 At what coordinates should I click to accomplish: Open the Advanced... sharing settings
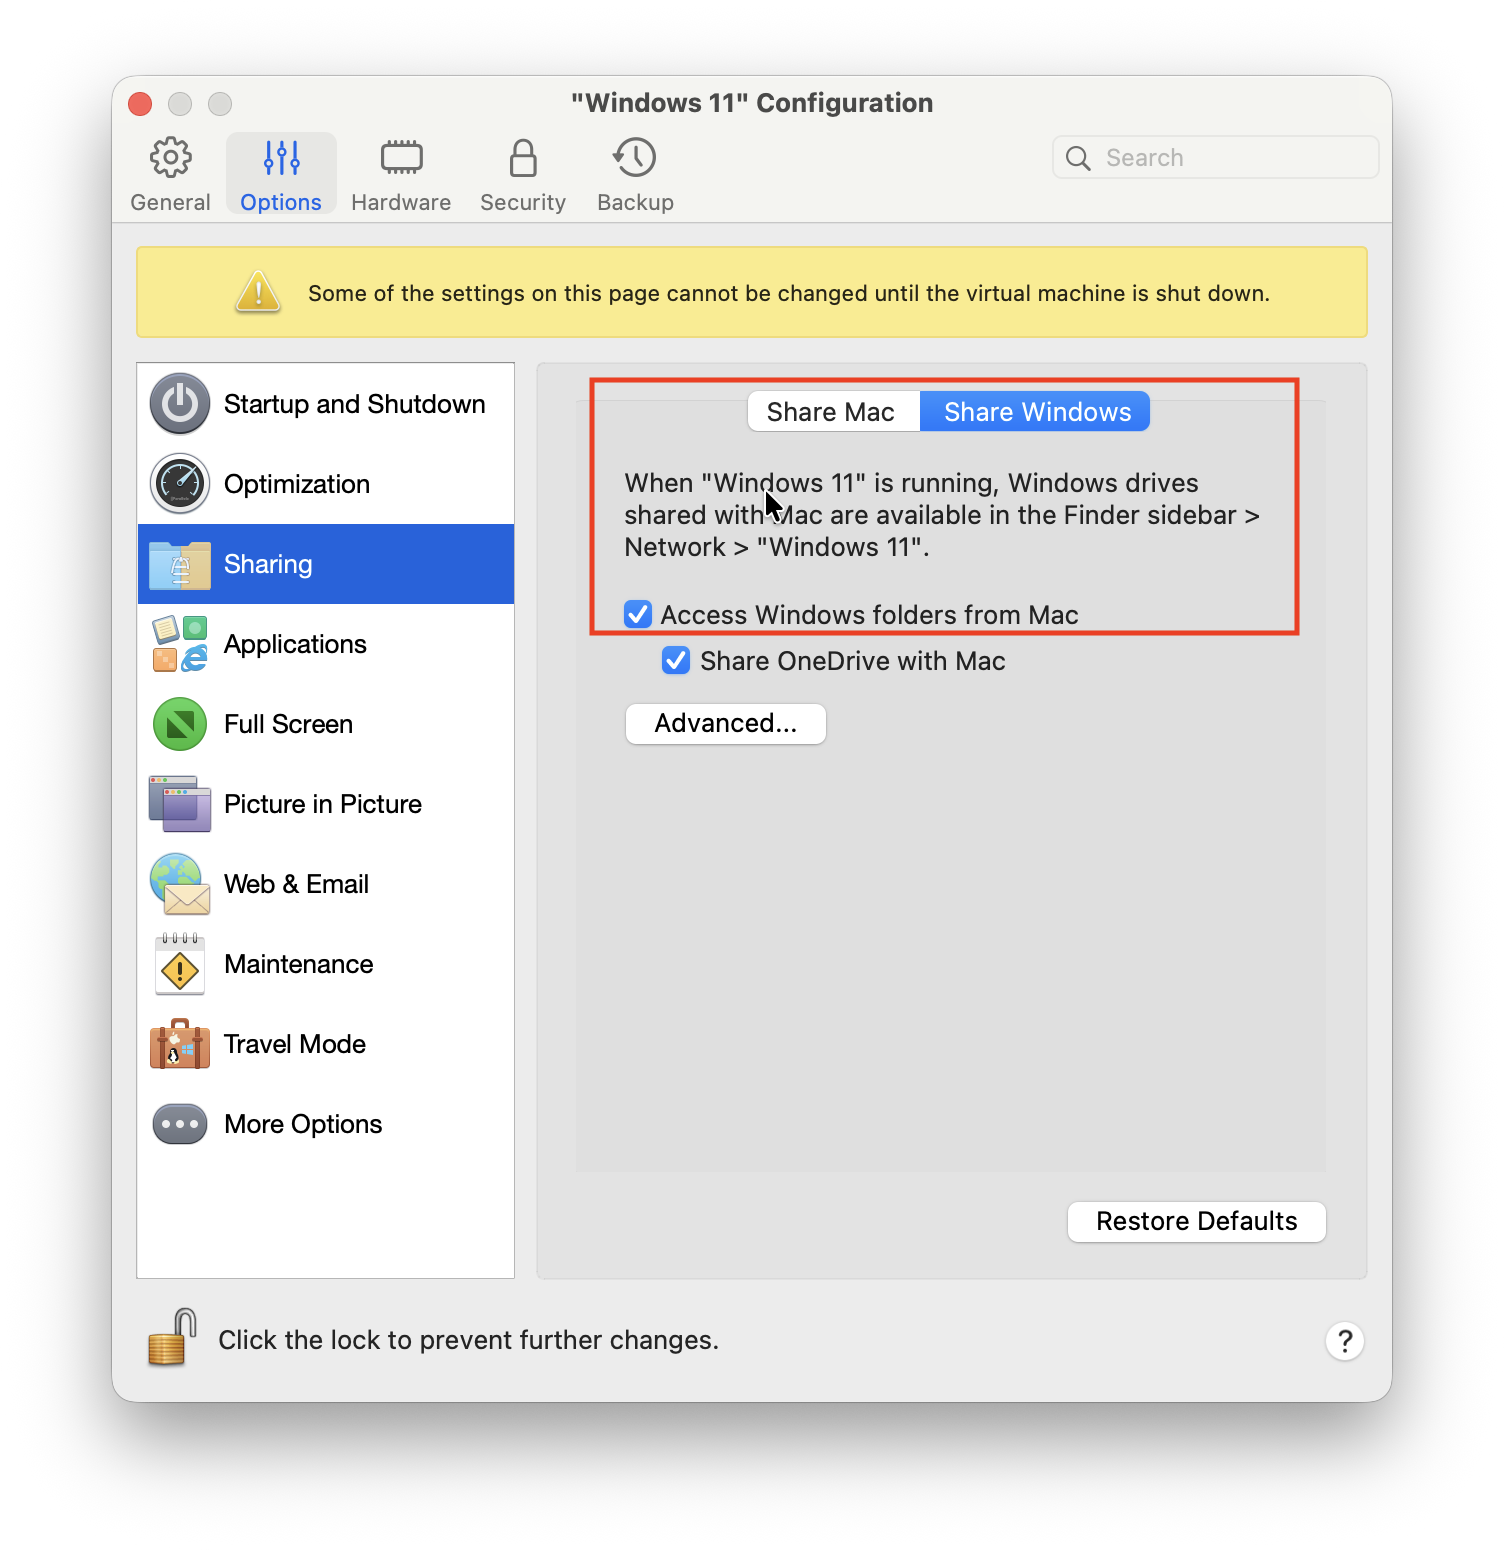726,723
